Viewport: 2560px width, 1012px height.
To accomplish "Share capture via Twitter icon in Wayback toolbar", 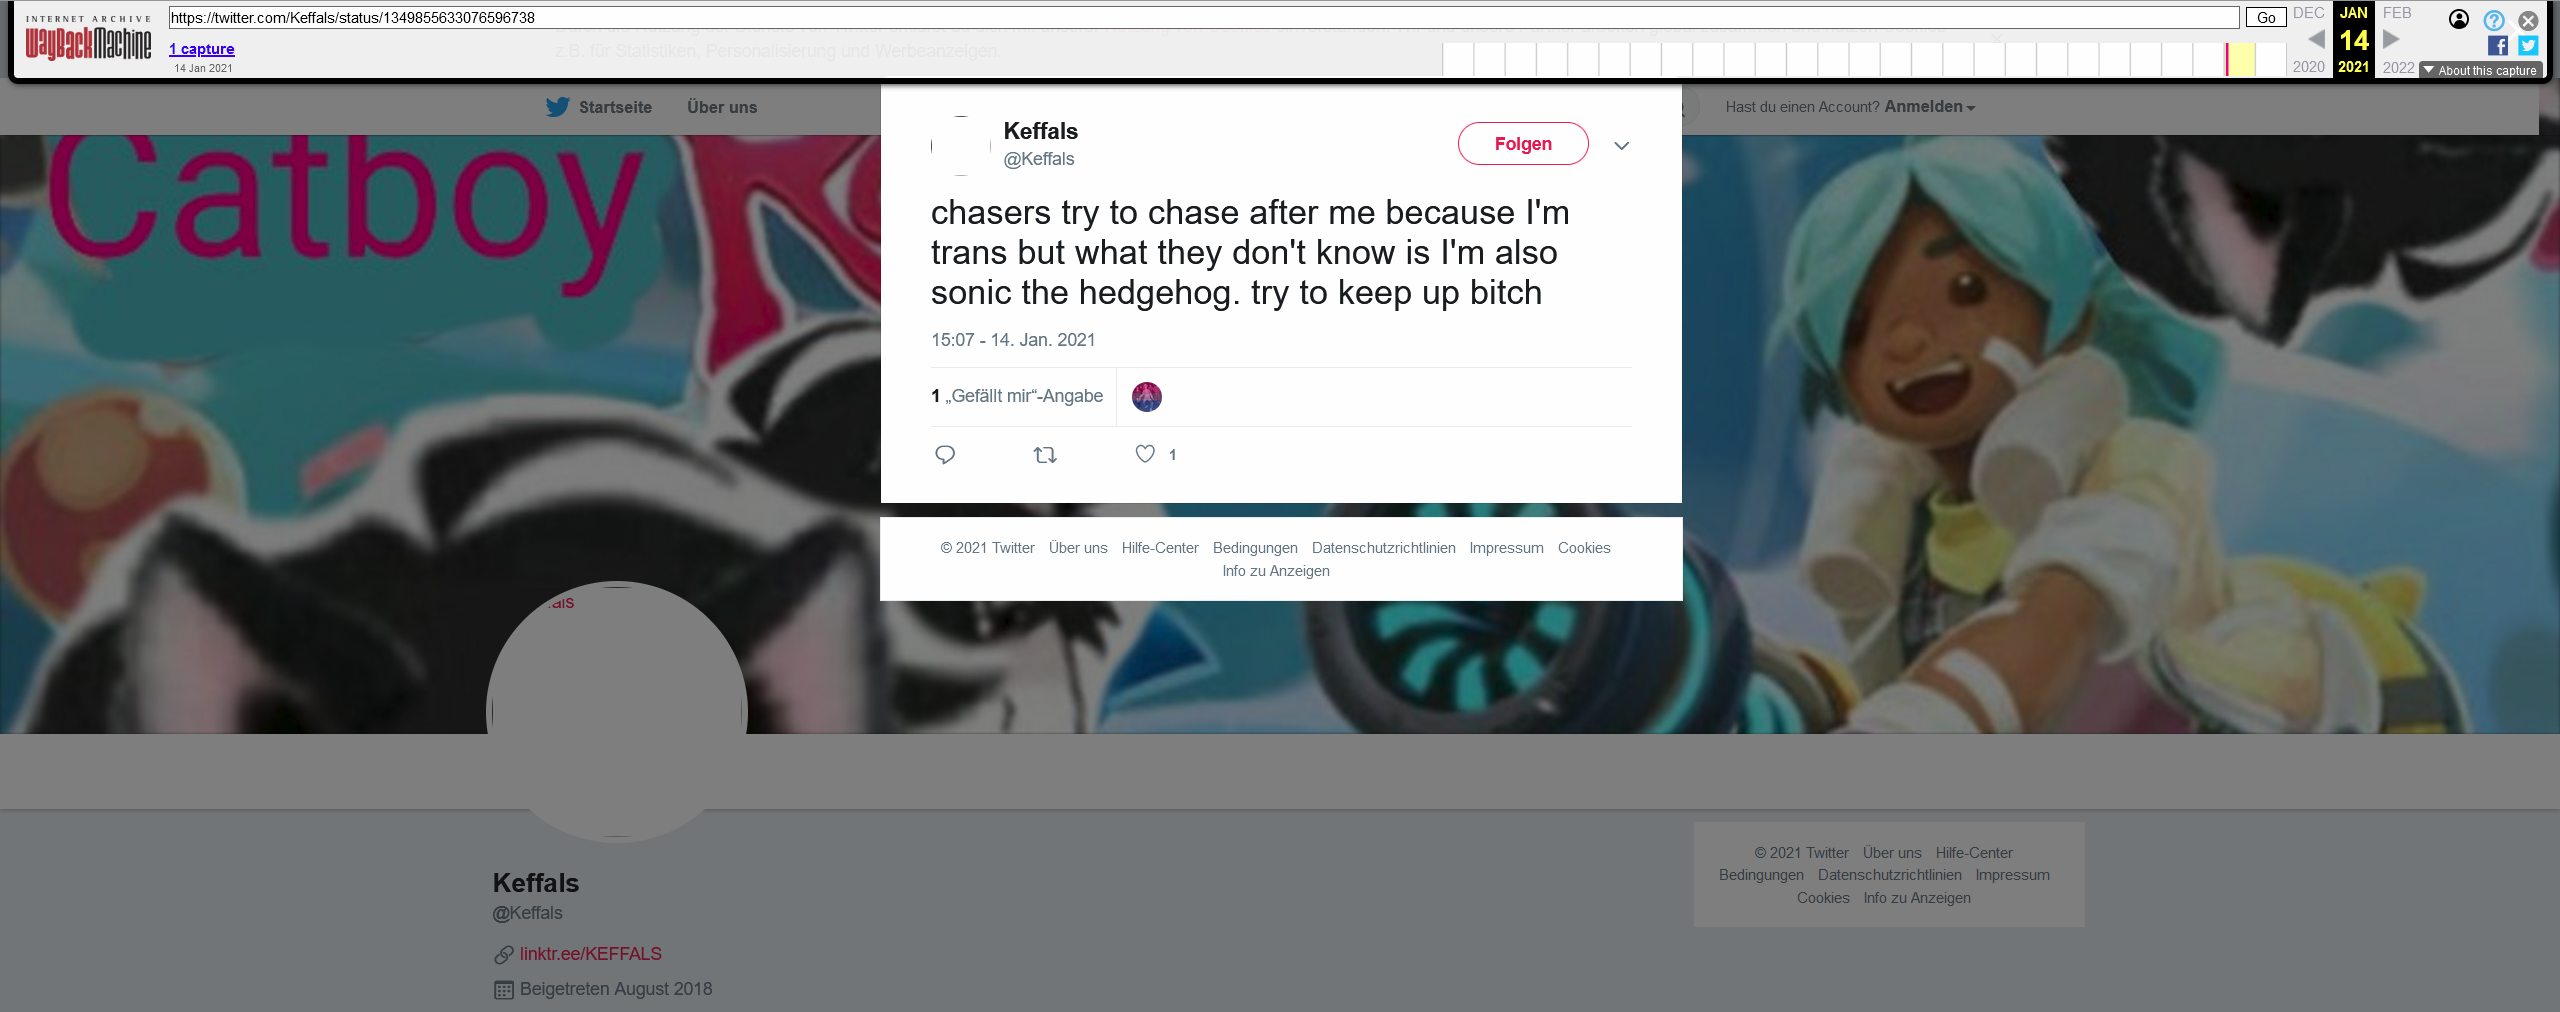I will [x=2528, y=46].
